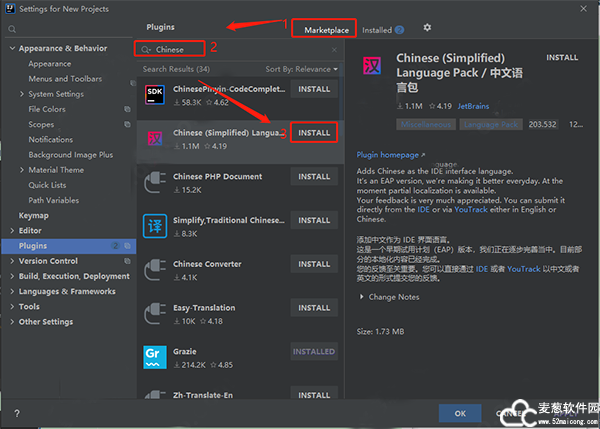The width and height of the screenshot is (600, 429).
Task: Click the plugins settings gear icon
Action: click(428, 29)
